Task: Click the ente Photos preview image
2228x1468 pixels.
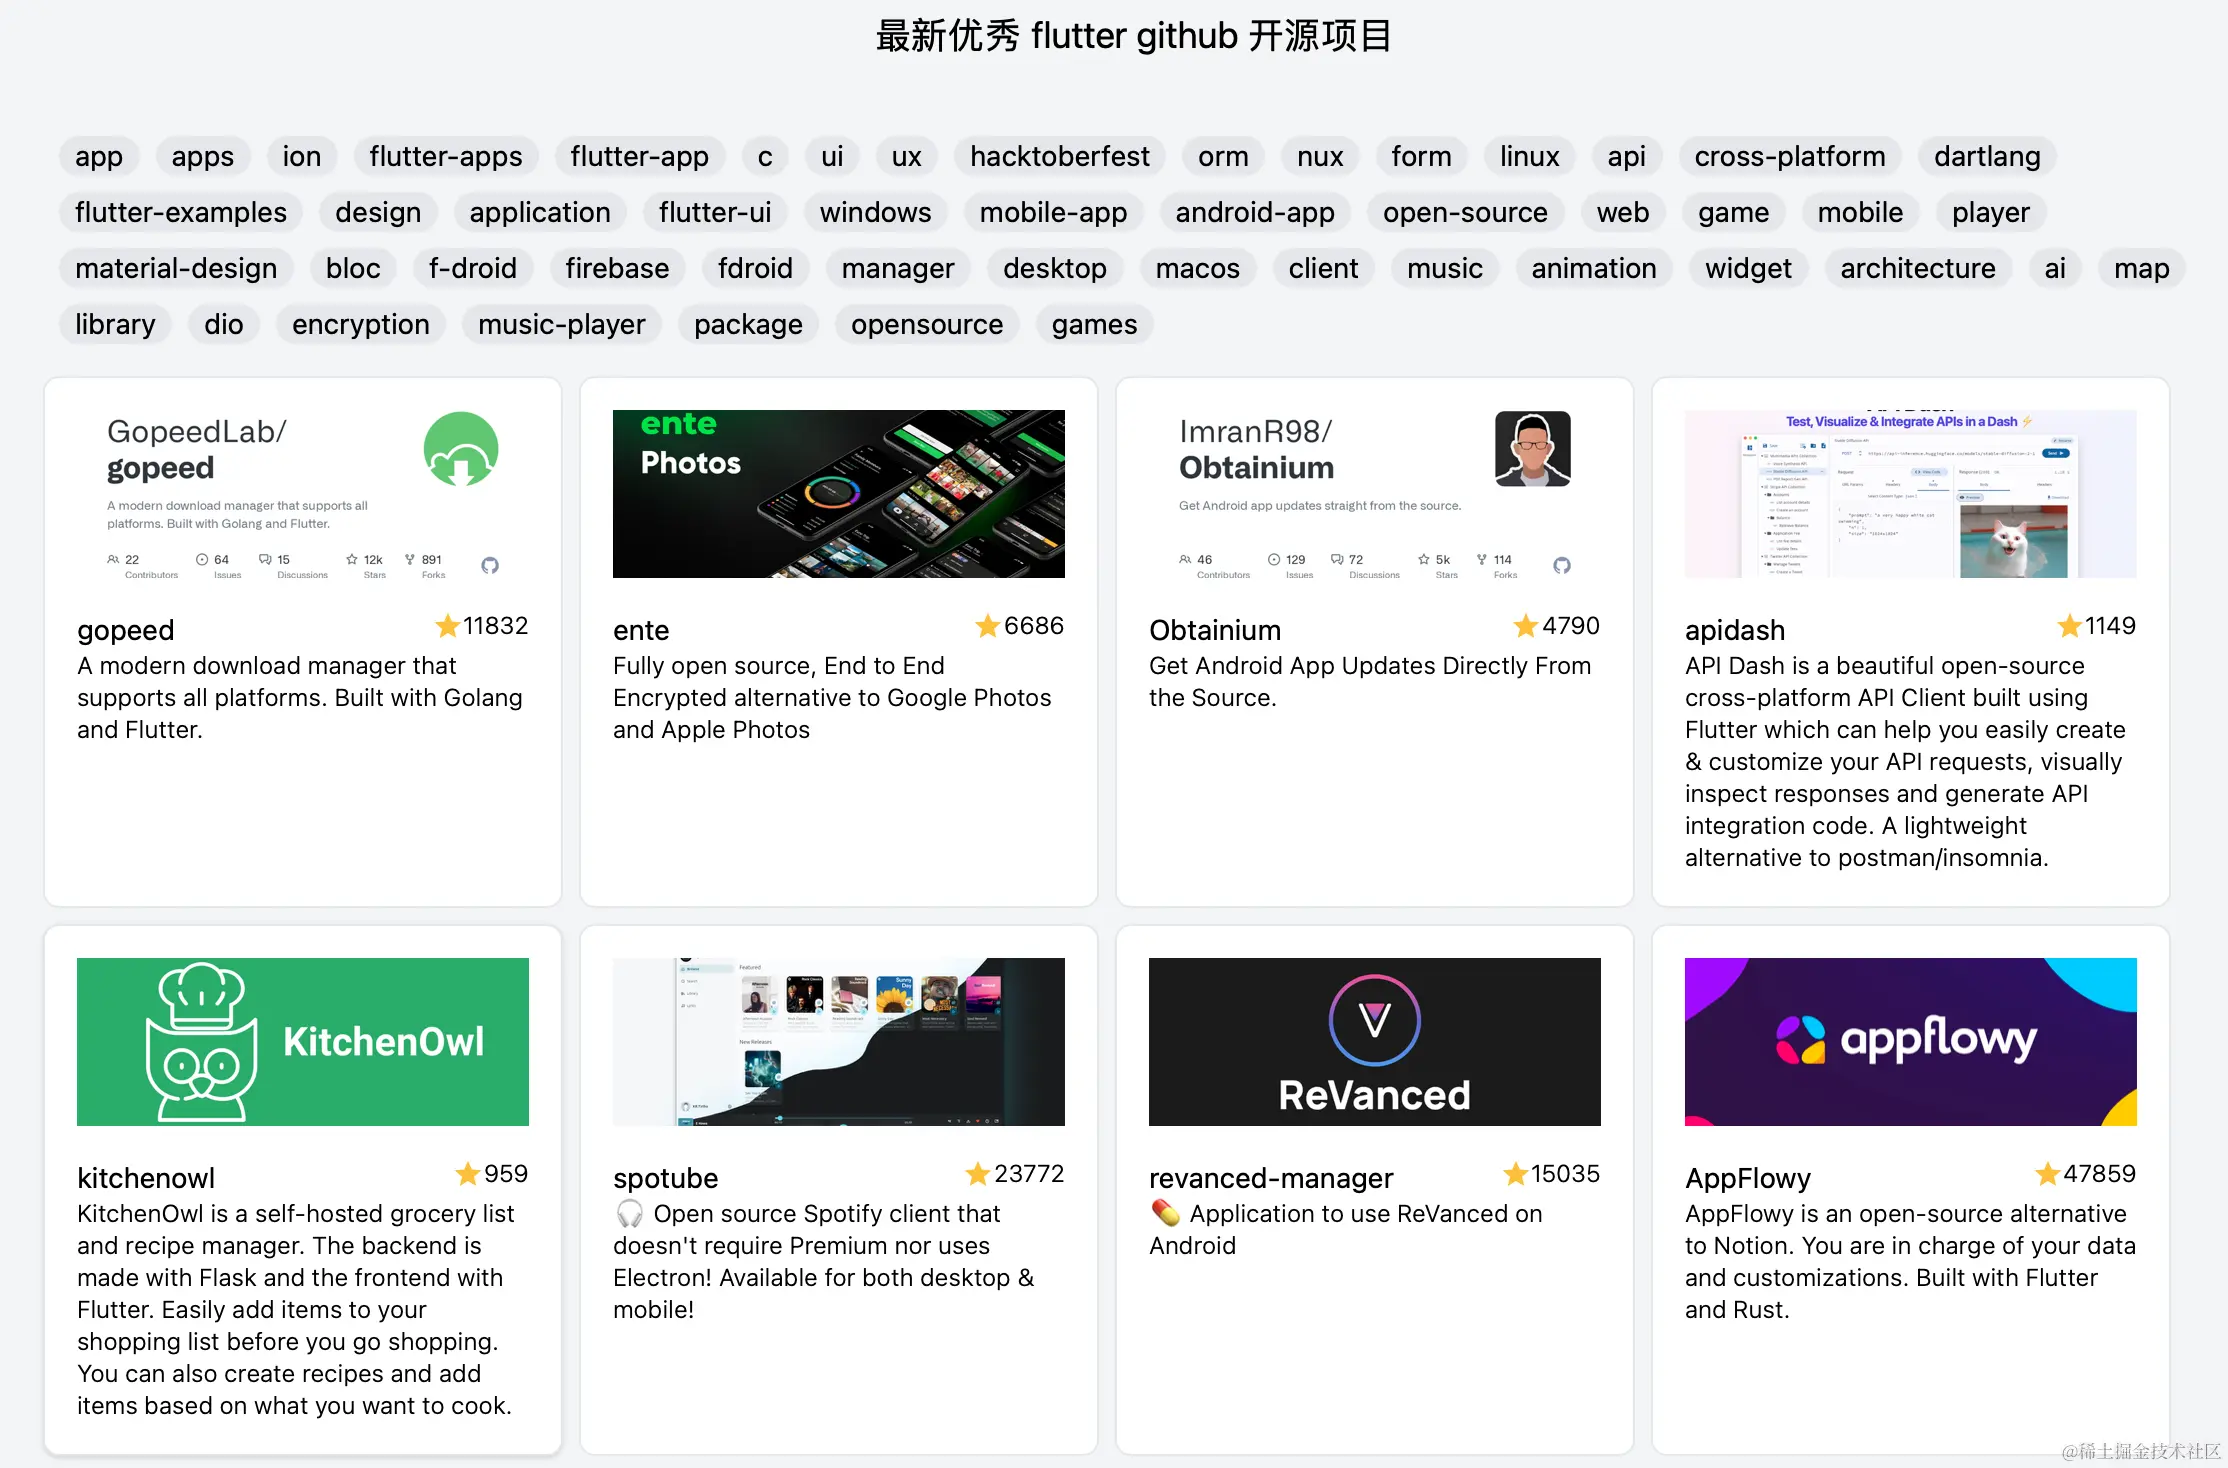Action: [838, 492]
